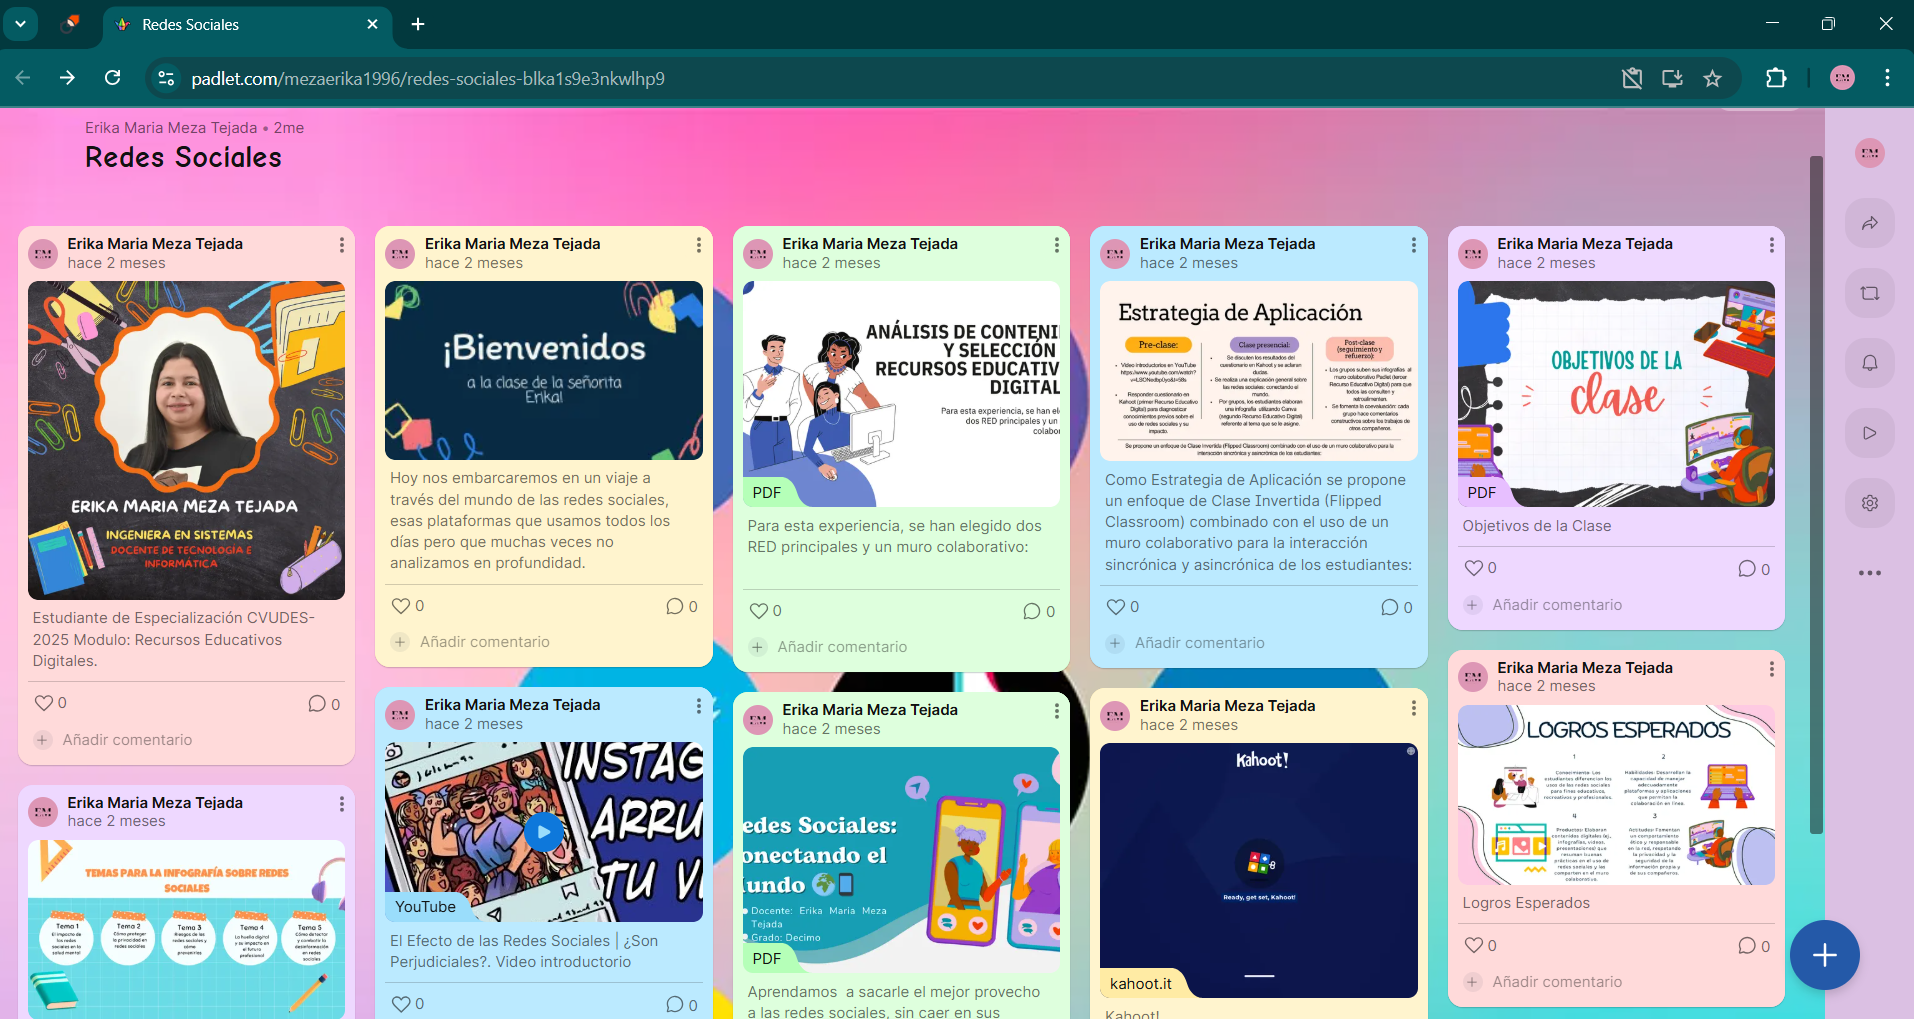Viewport: 1914px width, 1019px height.
Task: Click the remake icon in right sidebar
Action: [1869, 293]
